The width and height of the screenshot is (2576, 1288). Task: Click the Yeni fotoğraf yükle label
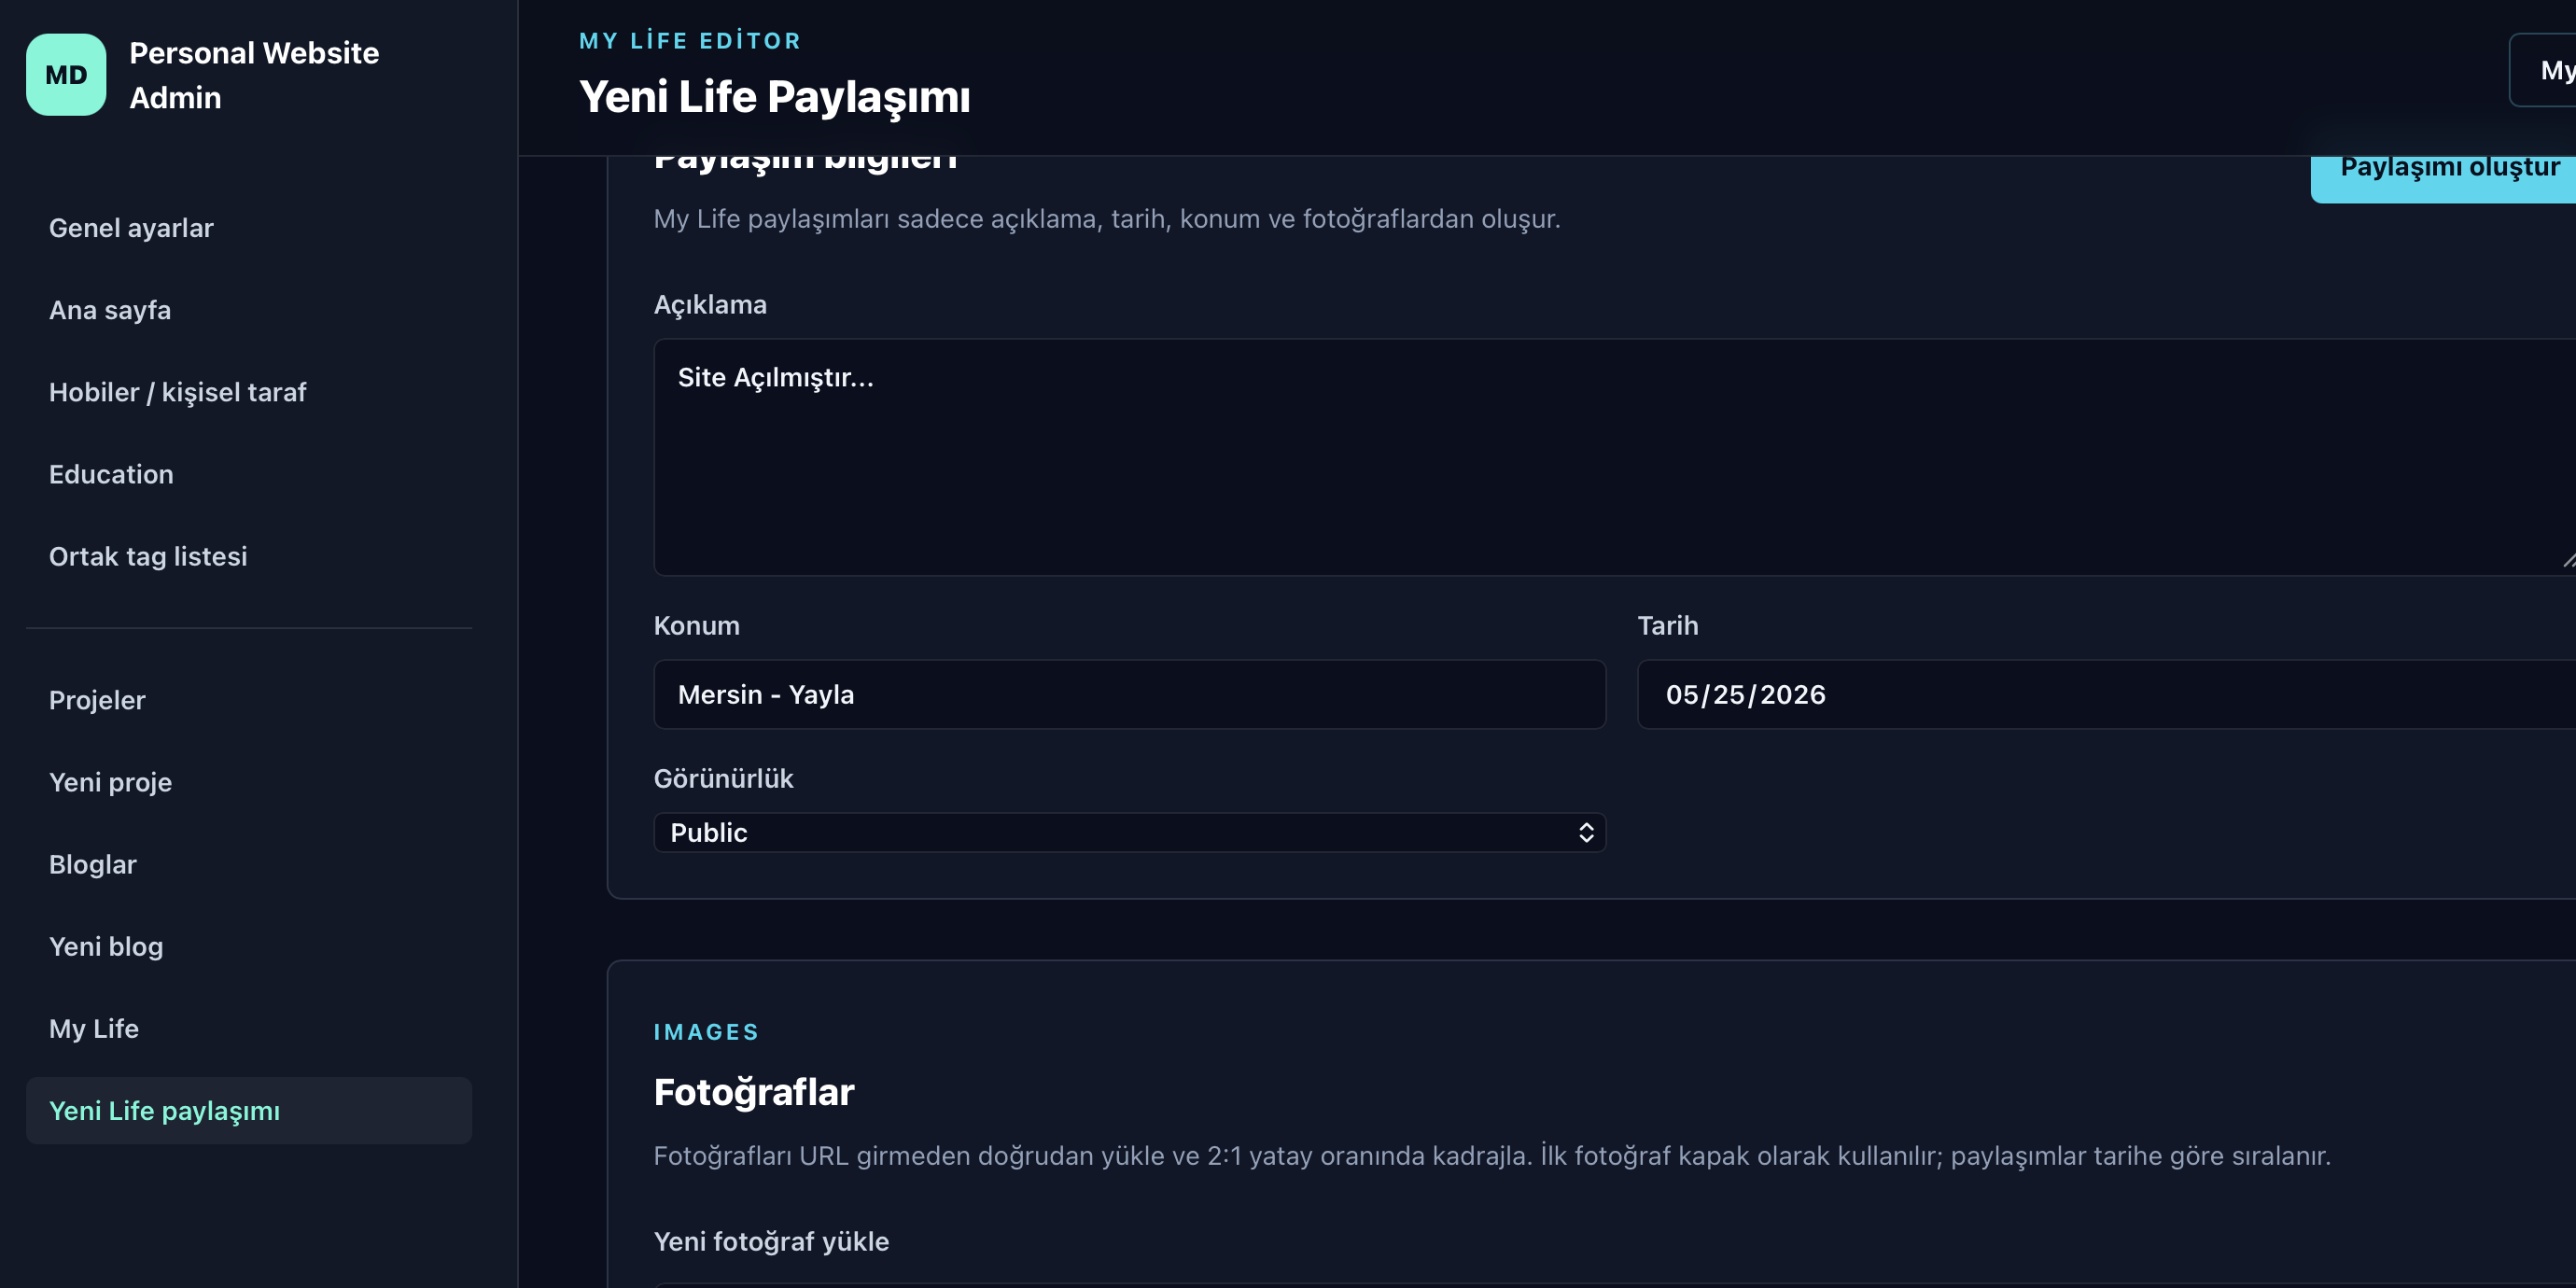[771, 1241]
